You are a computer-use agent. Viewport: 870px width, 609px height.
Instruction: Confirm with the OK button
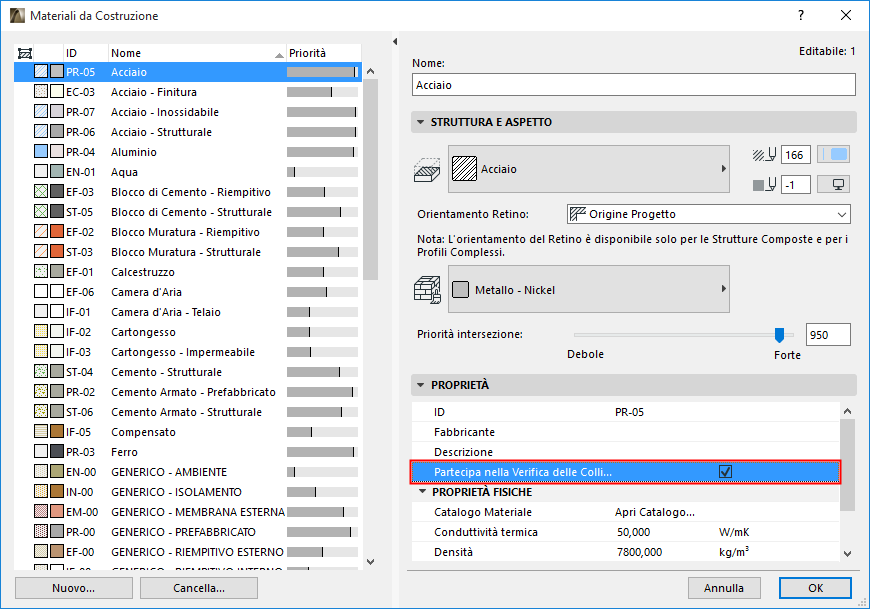[x=815, y=588]
